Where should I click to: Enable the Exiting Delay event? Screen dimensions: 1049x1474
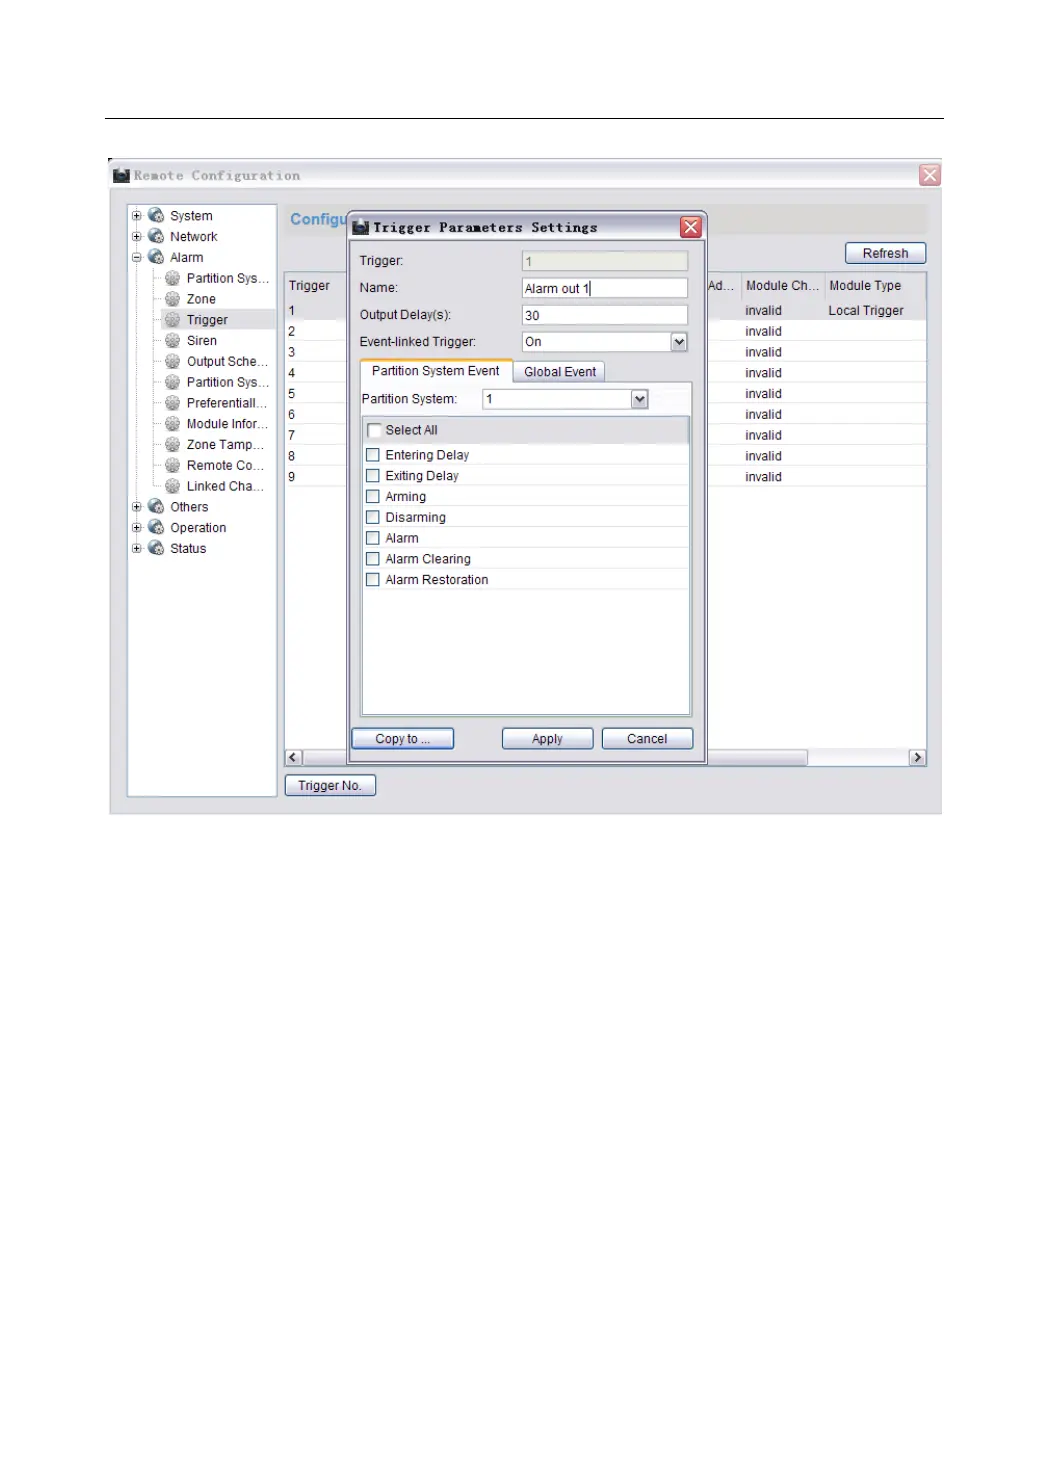(373, 475)
